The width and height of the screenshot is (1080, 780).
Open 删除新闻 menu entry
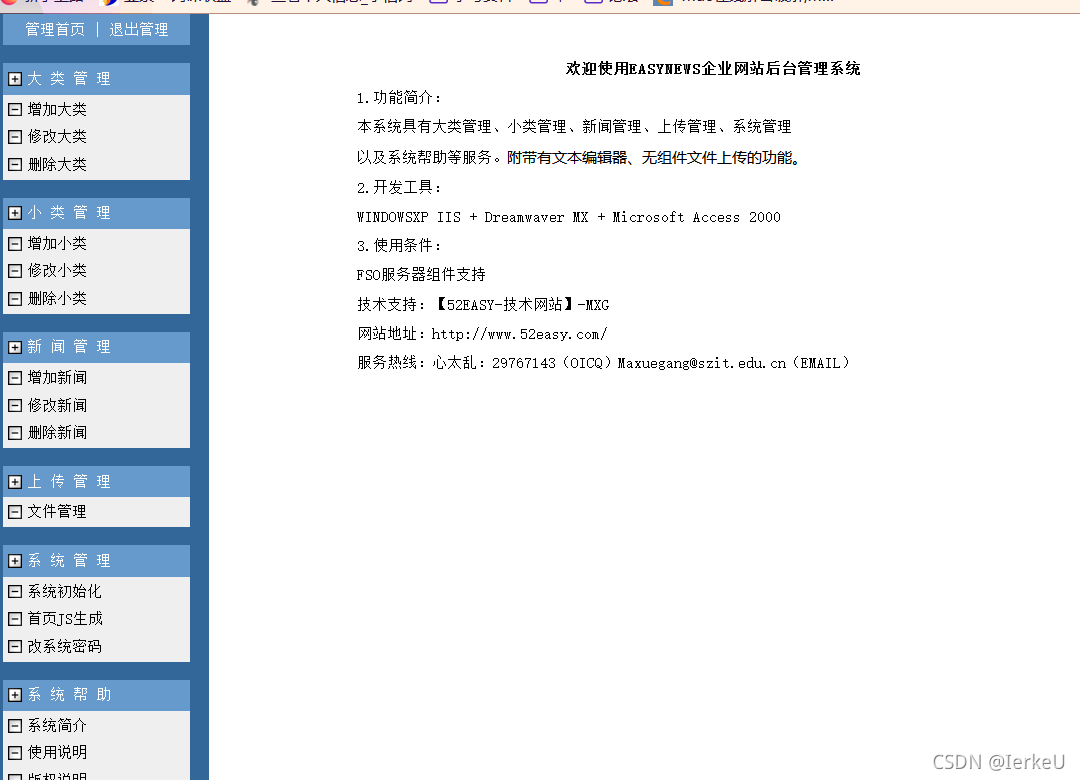(x=57, y=433)
